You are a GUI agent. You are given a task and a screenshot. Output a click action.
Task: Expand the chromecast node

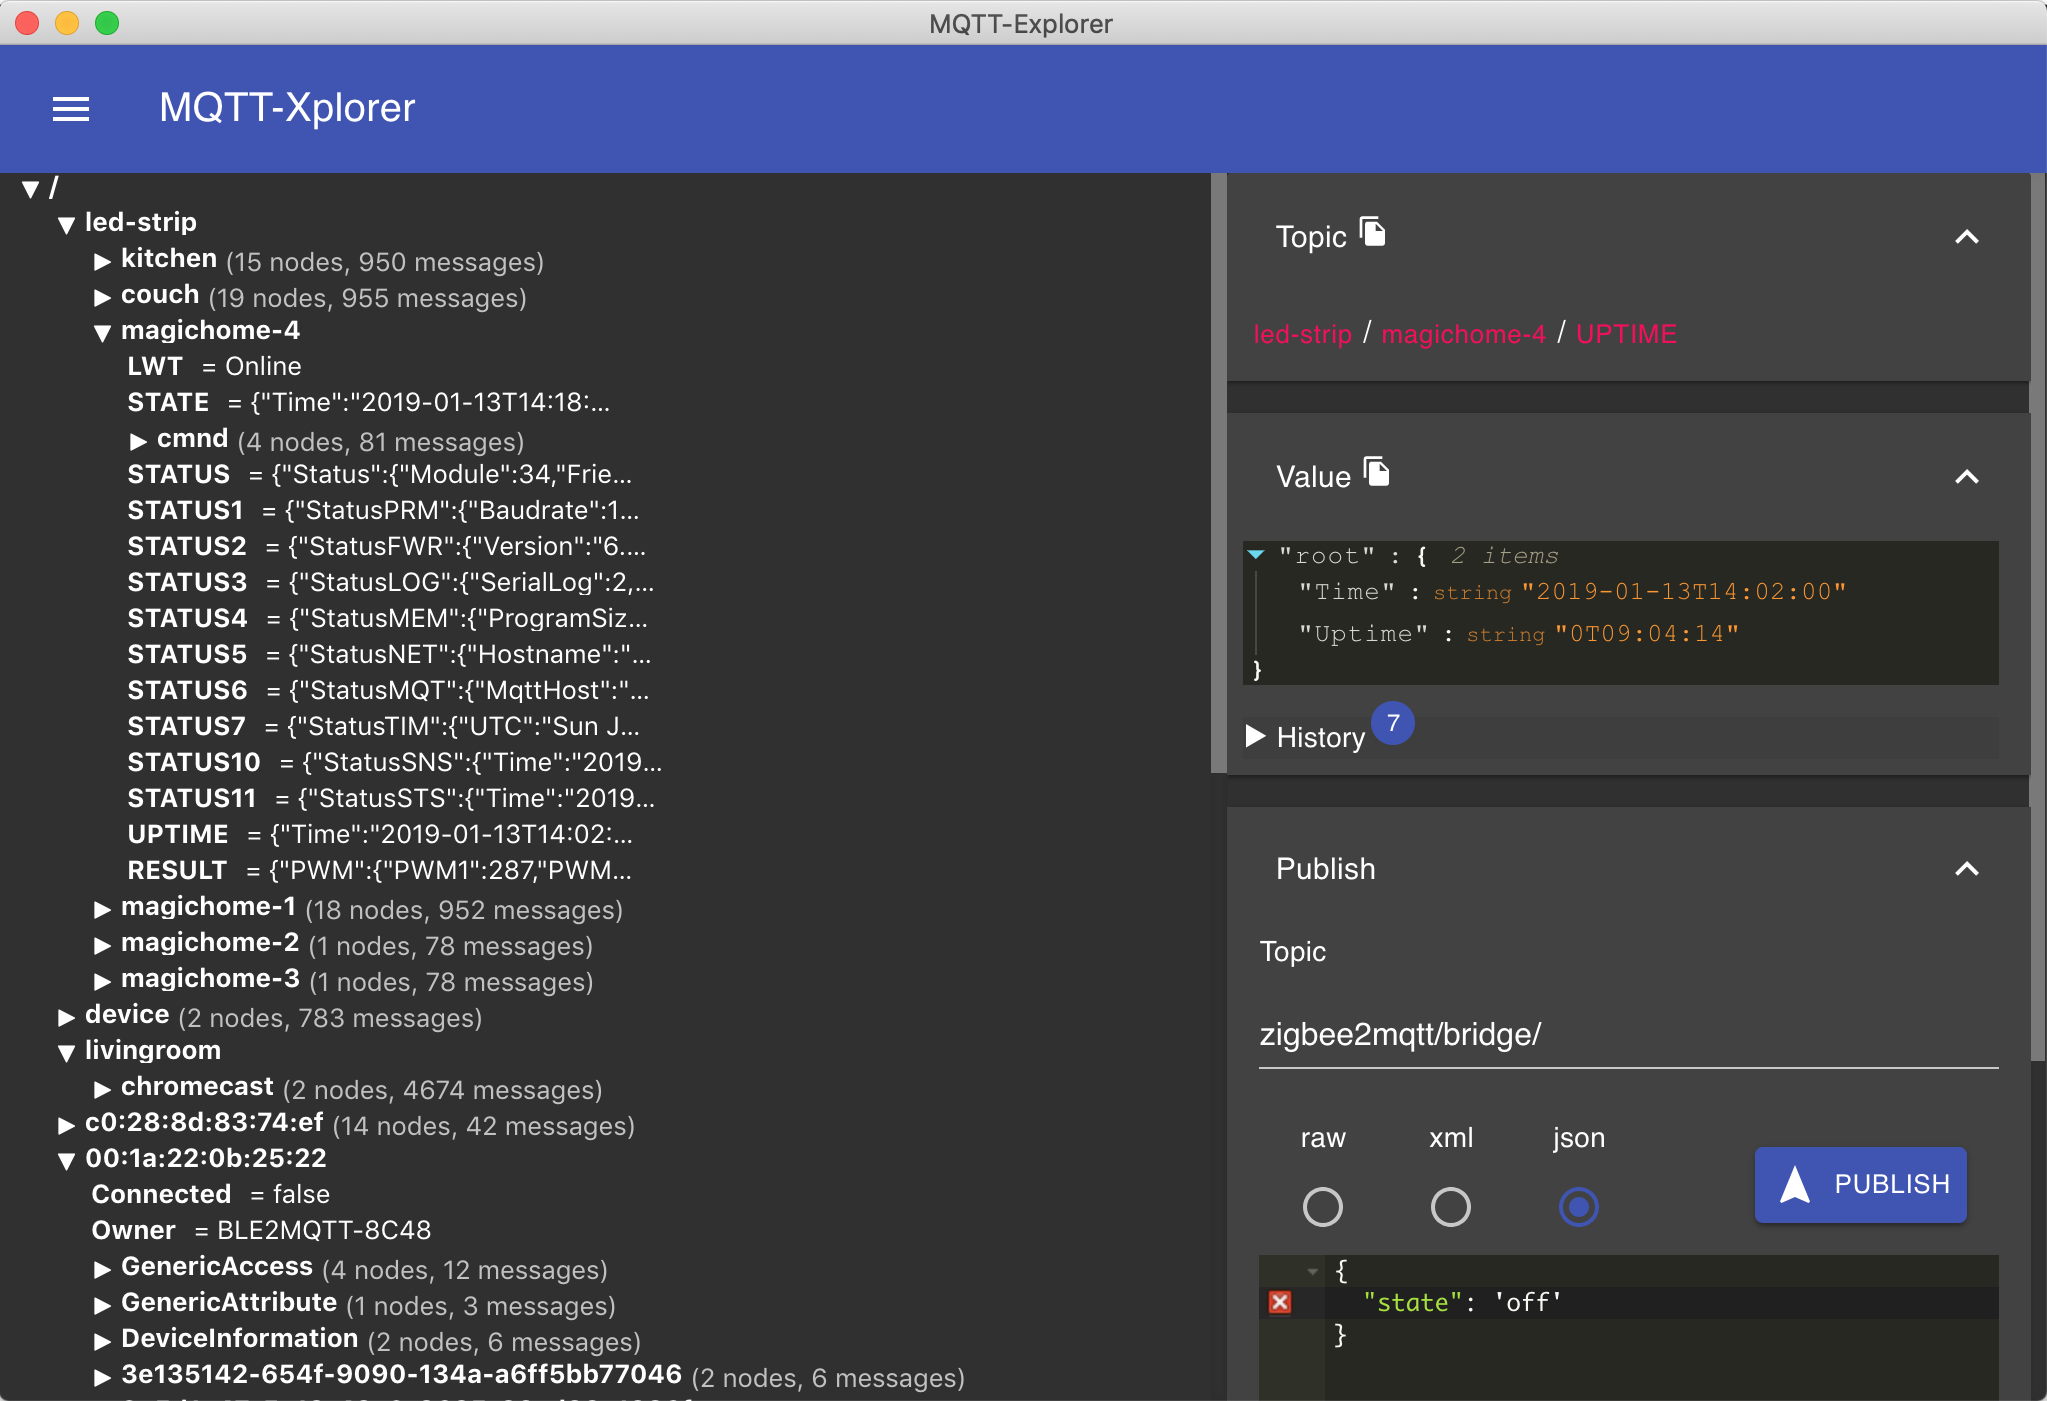pos(102,1089)
